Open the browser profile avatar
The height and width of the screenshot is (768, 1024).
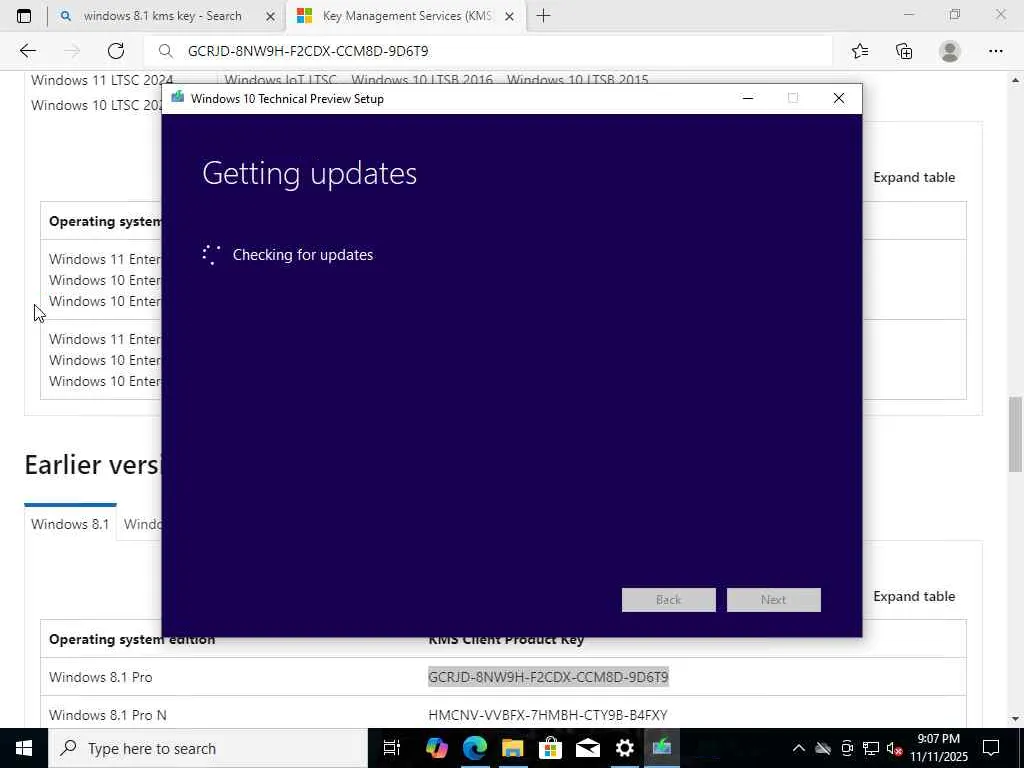pyautogui.click(x=950, y=51)
